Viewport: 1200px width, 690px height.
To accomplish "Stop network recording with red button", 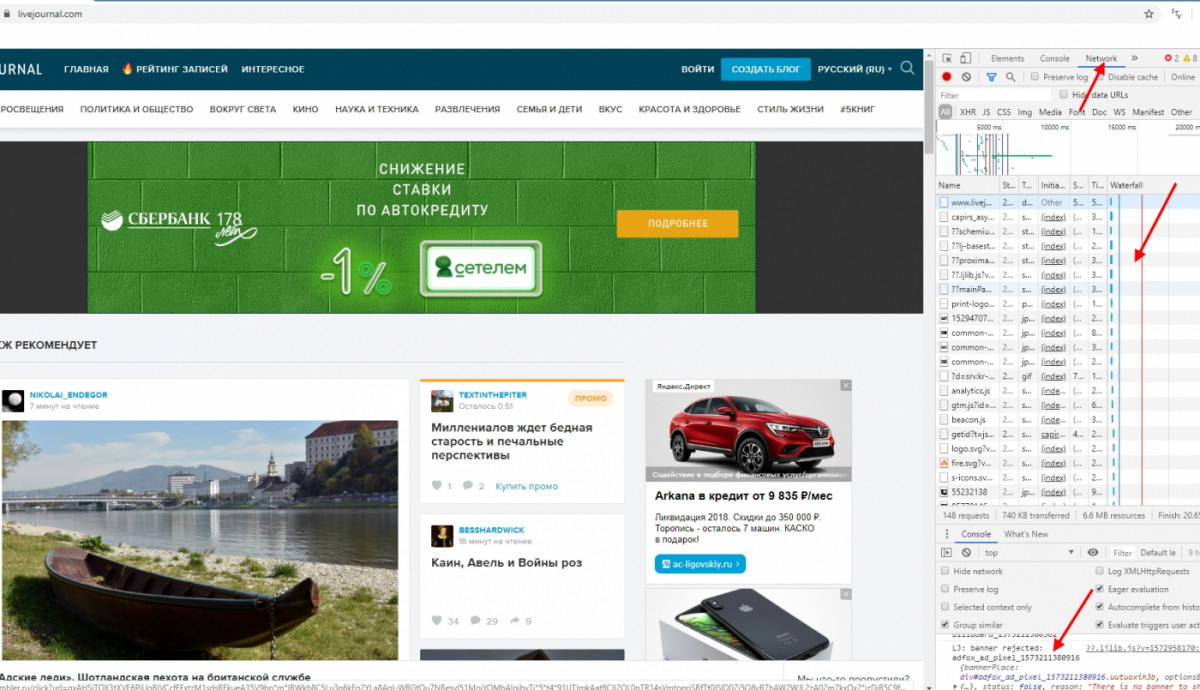I will 947,77.
